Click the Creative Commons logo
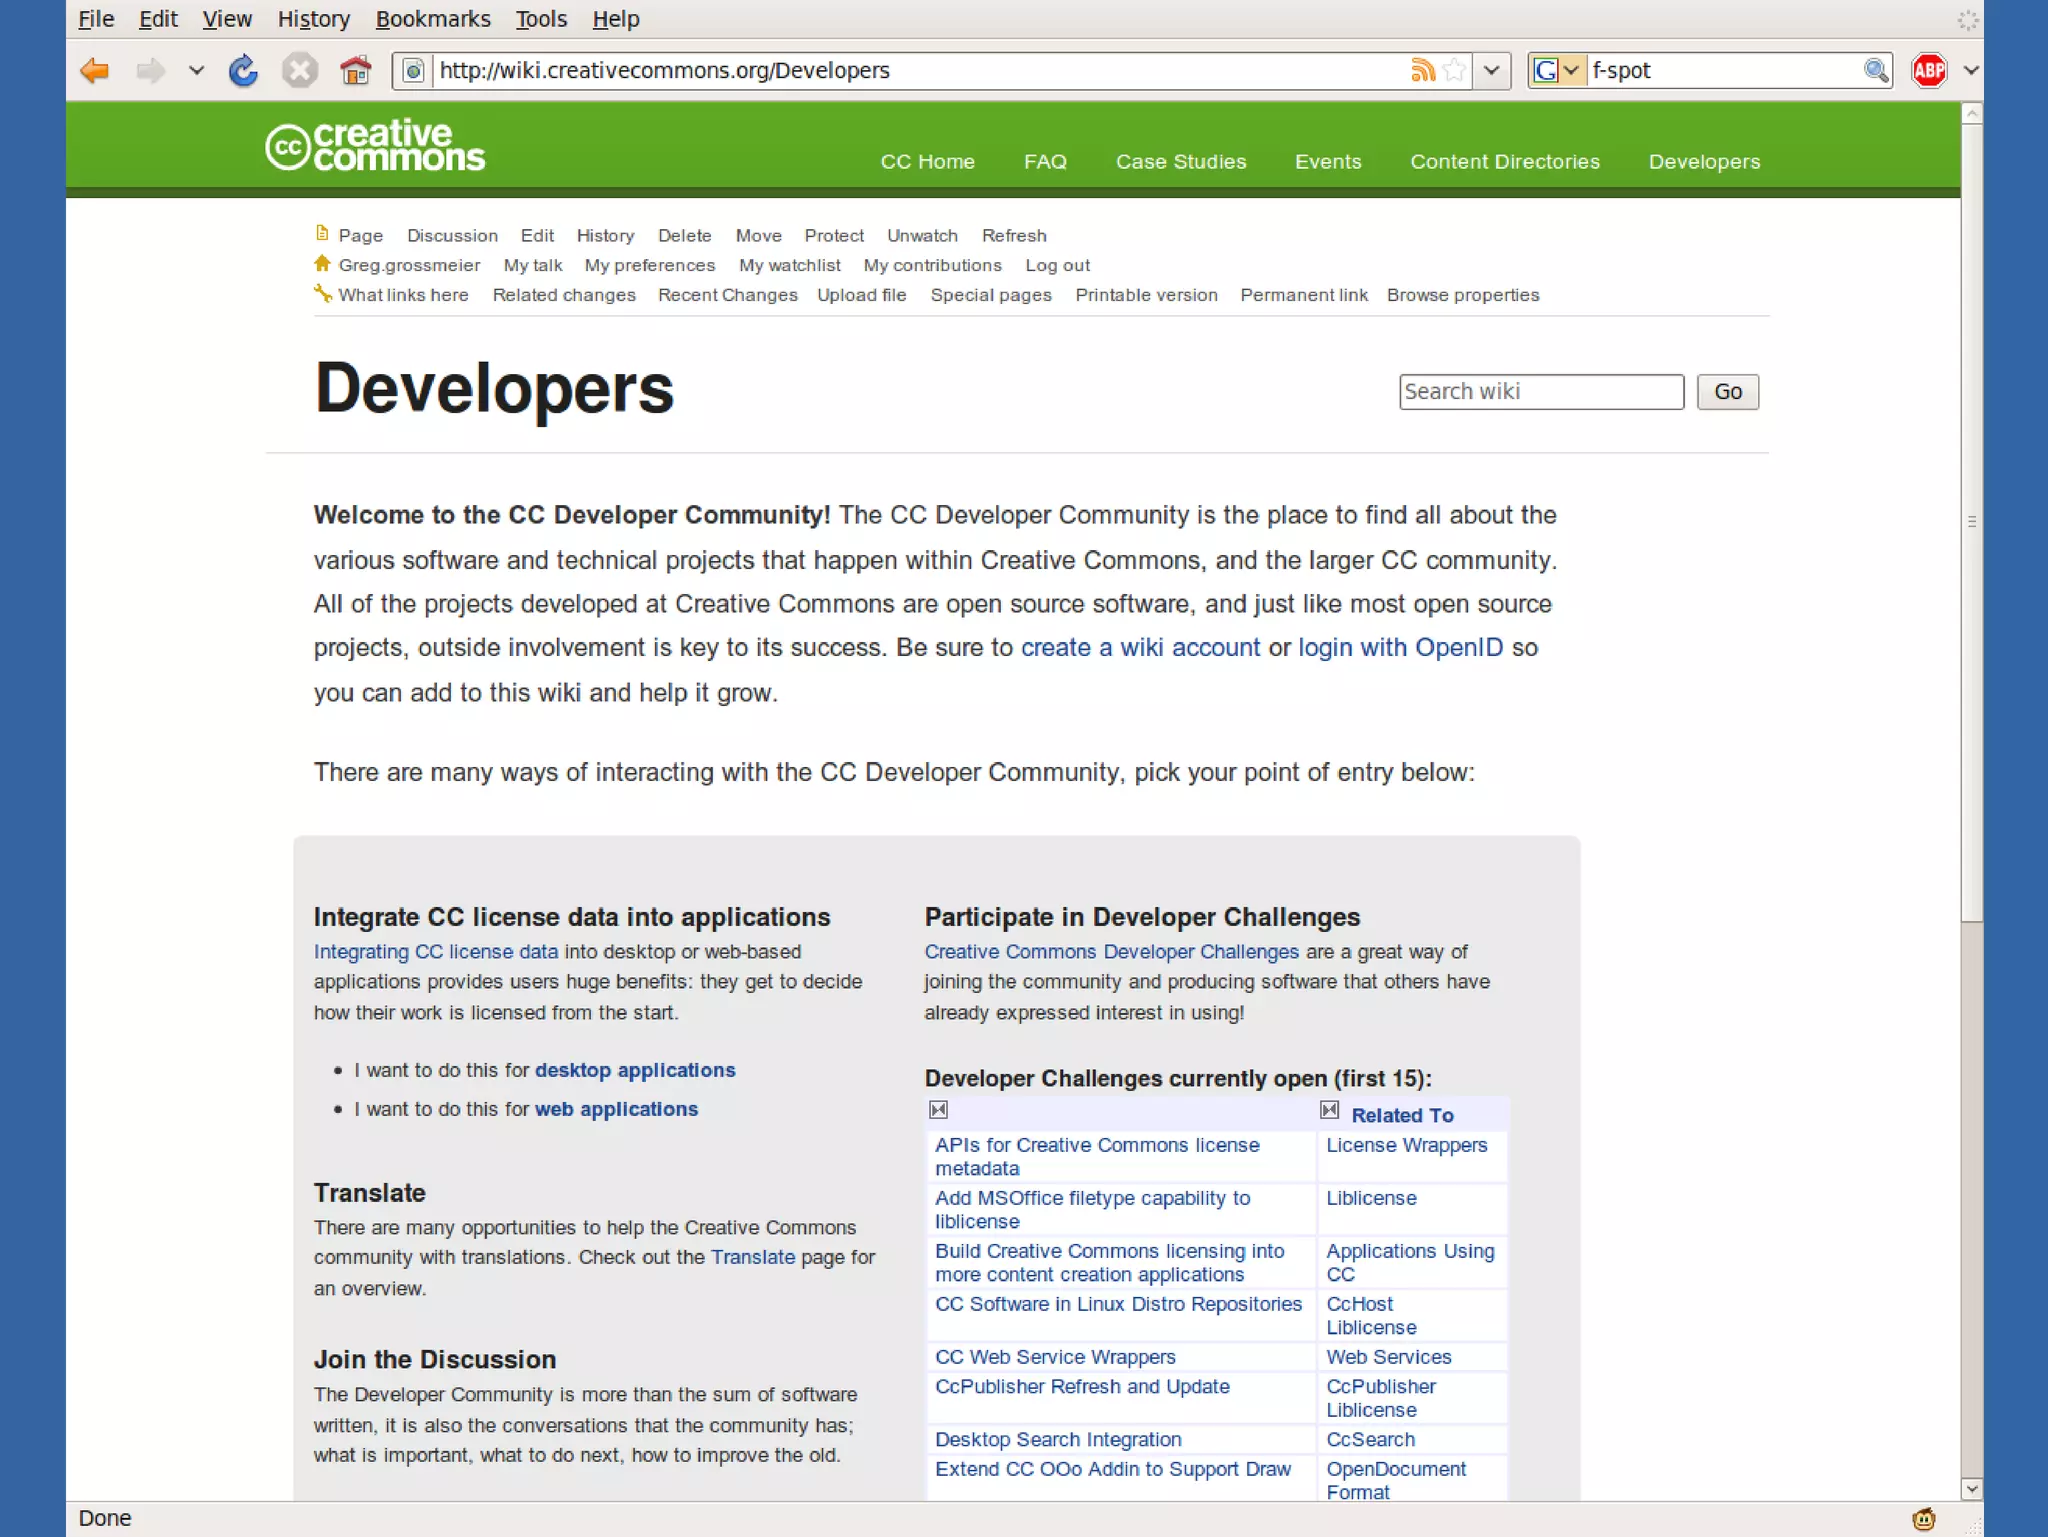The width and height of the screenshot is (2048, 1537). 375,146
